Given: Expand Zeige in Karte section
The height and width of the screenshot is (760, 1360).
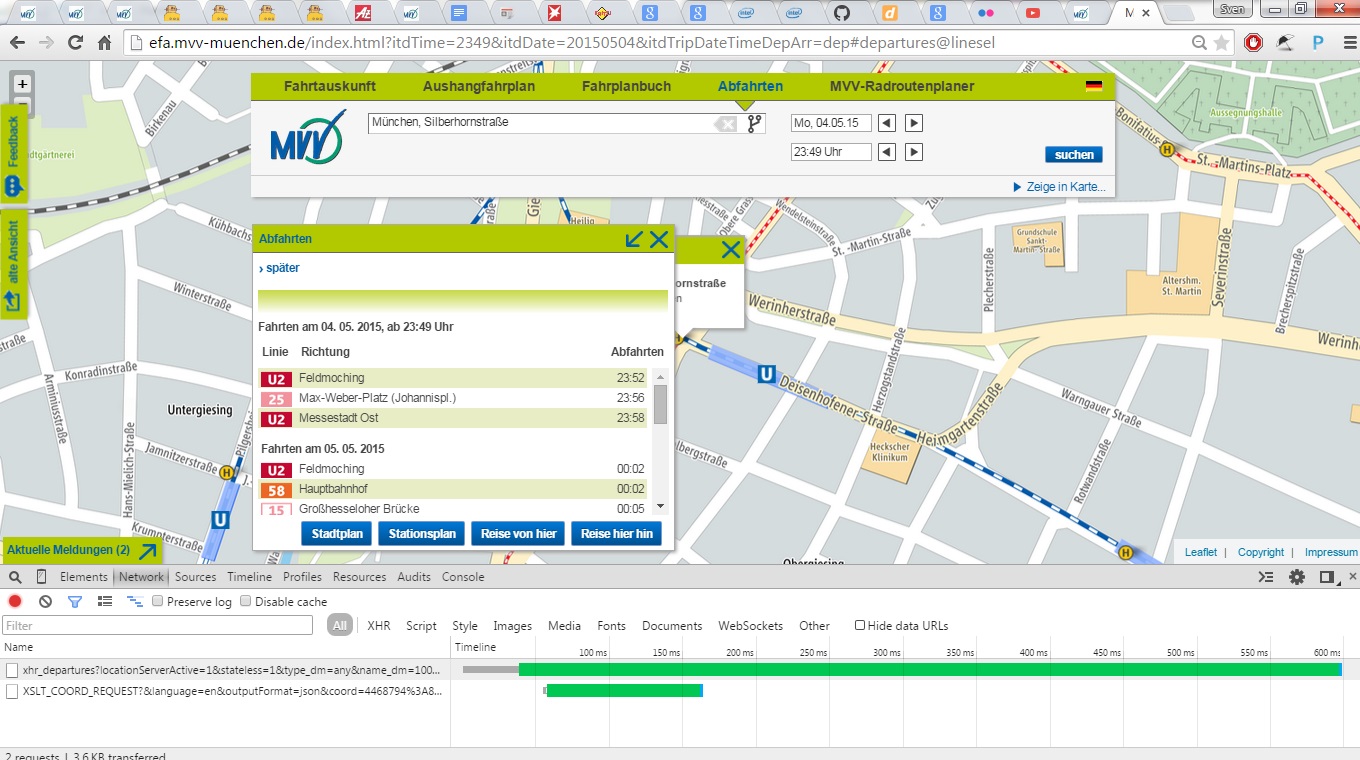Looking at the screenshot, I should coord(1059,187).
